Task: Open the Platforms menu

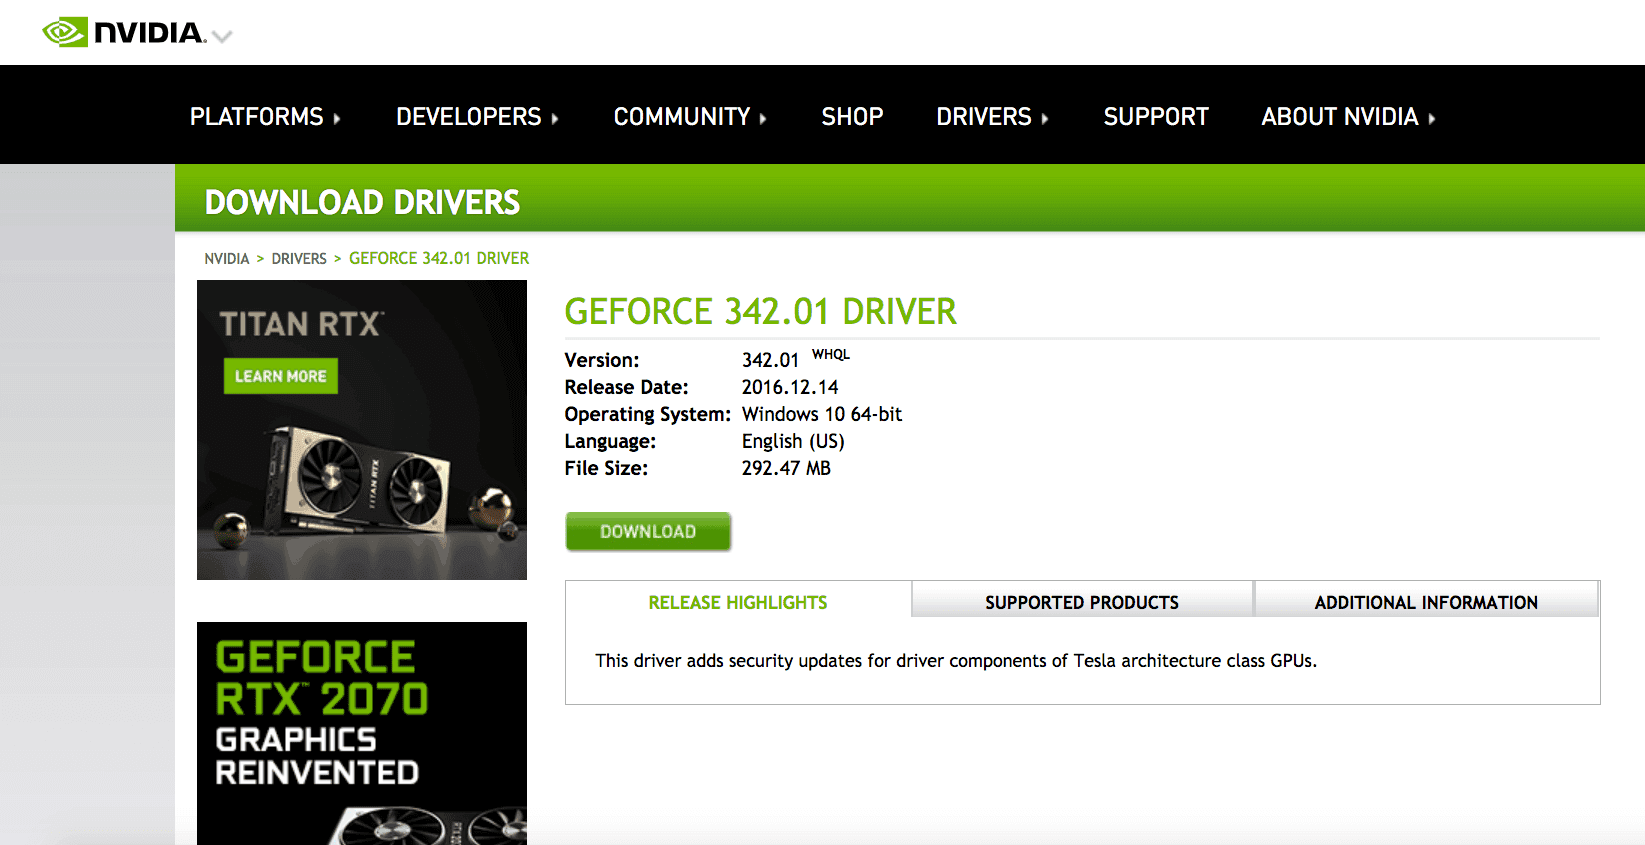Action: point(265,117)
